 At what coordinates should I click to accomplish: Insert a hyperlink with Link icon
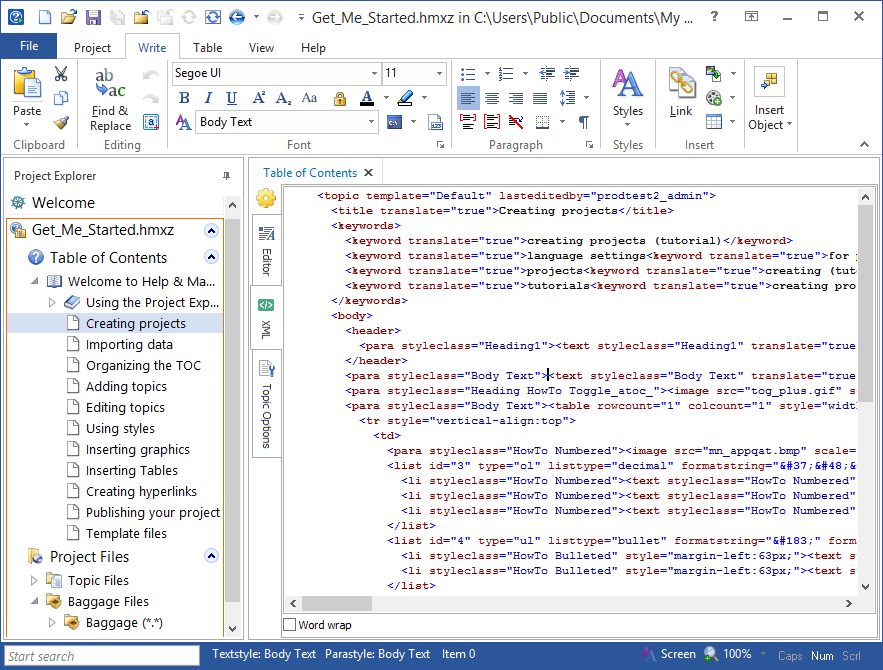(x=681, y=94)
